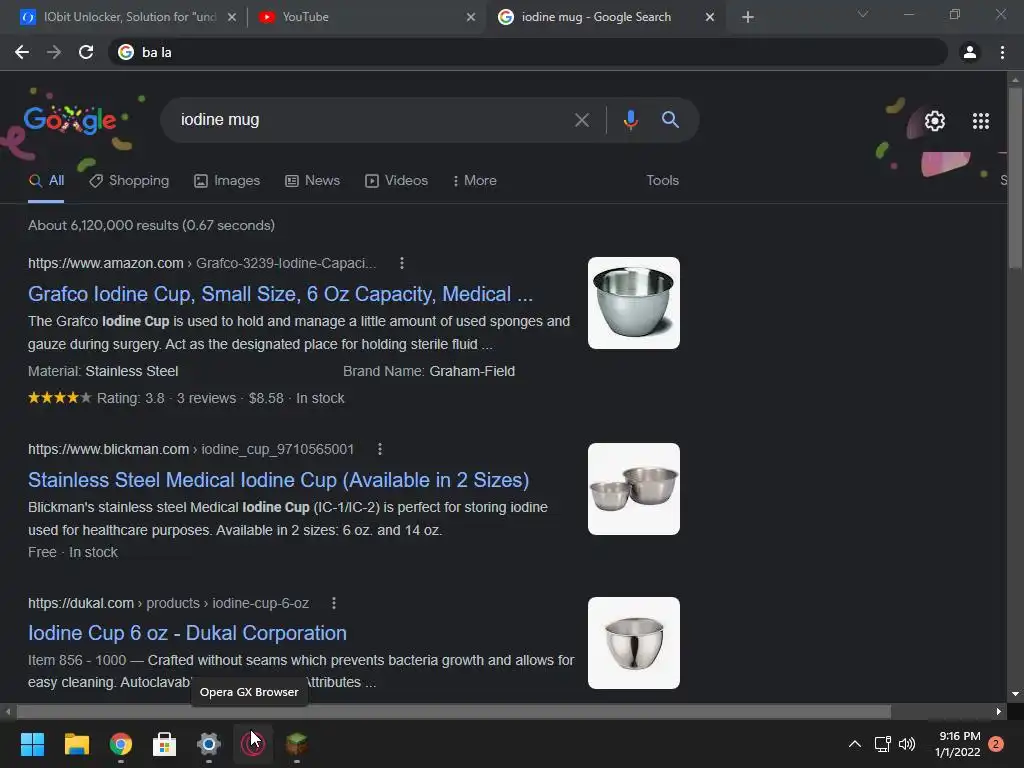Open tab search dropdown chevron

tap(863, 14)
